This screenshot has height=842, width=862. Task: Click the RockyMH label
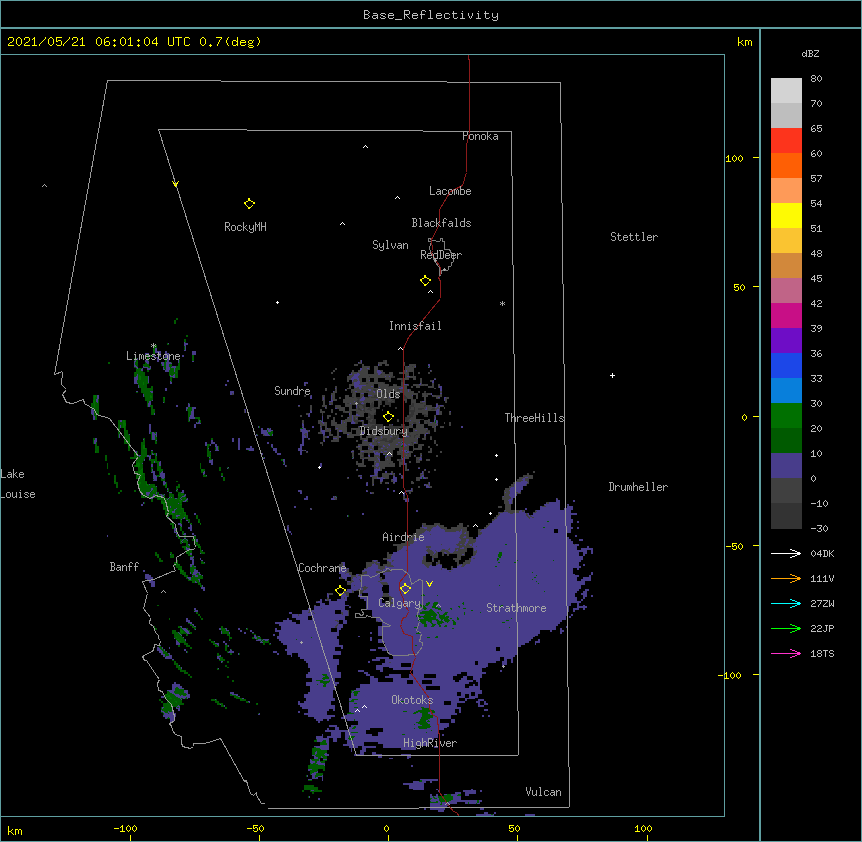pos(245,227)
